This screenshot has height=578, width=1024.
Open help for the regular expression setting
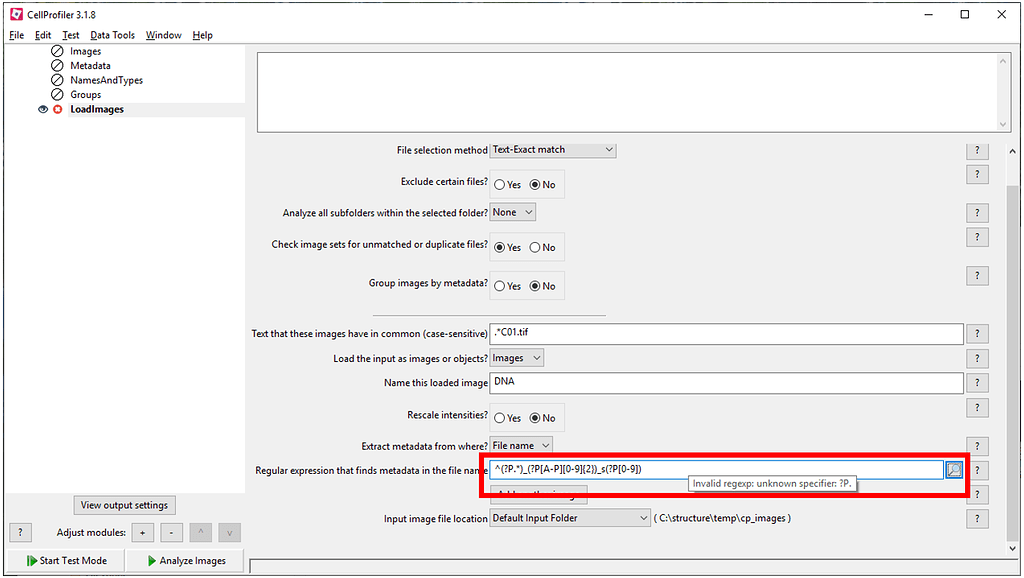tap(977, 469)
